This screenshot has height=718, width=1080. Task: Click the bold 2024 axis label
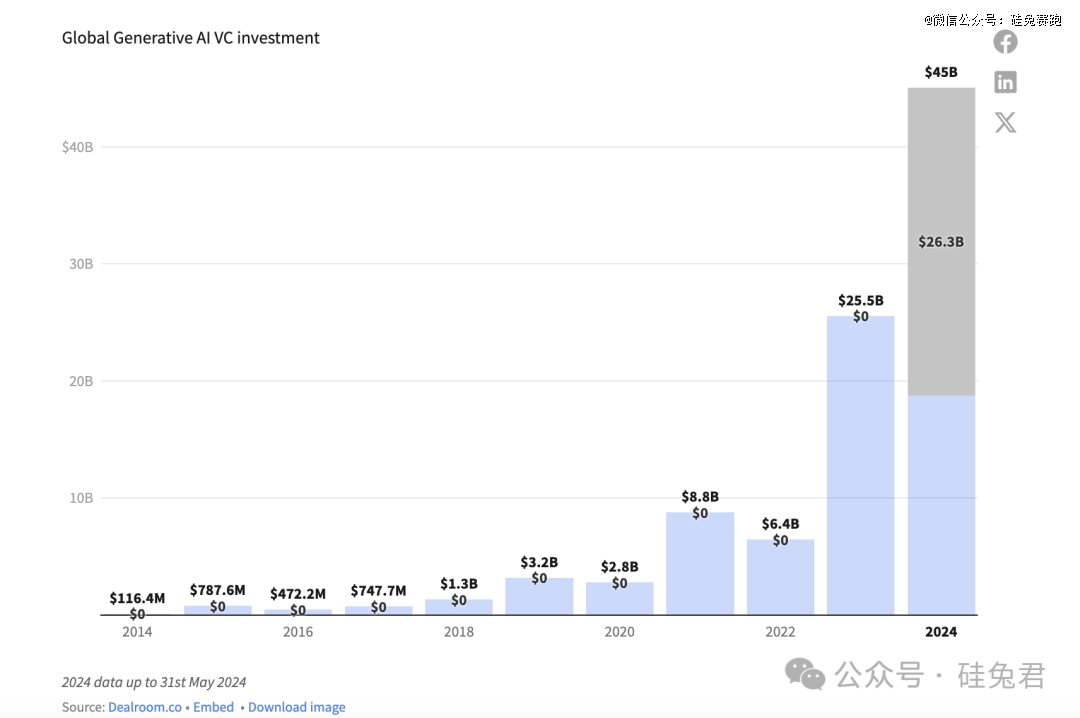pos(941,632)
